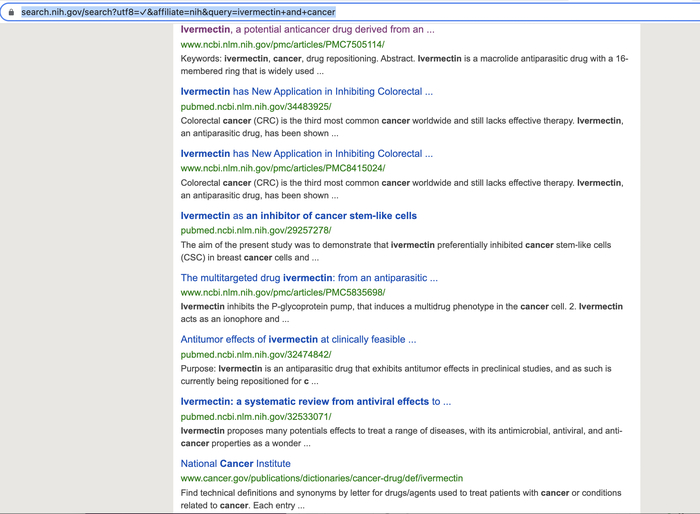Click the PMC5835698 article URL
The width and height of the screenshot is (700, 514).
(282, 293)
